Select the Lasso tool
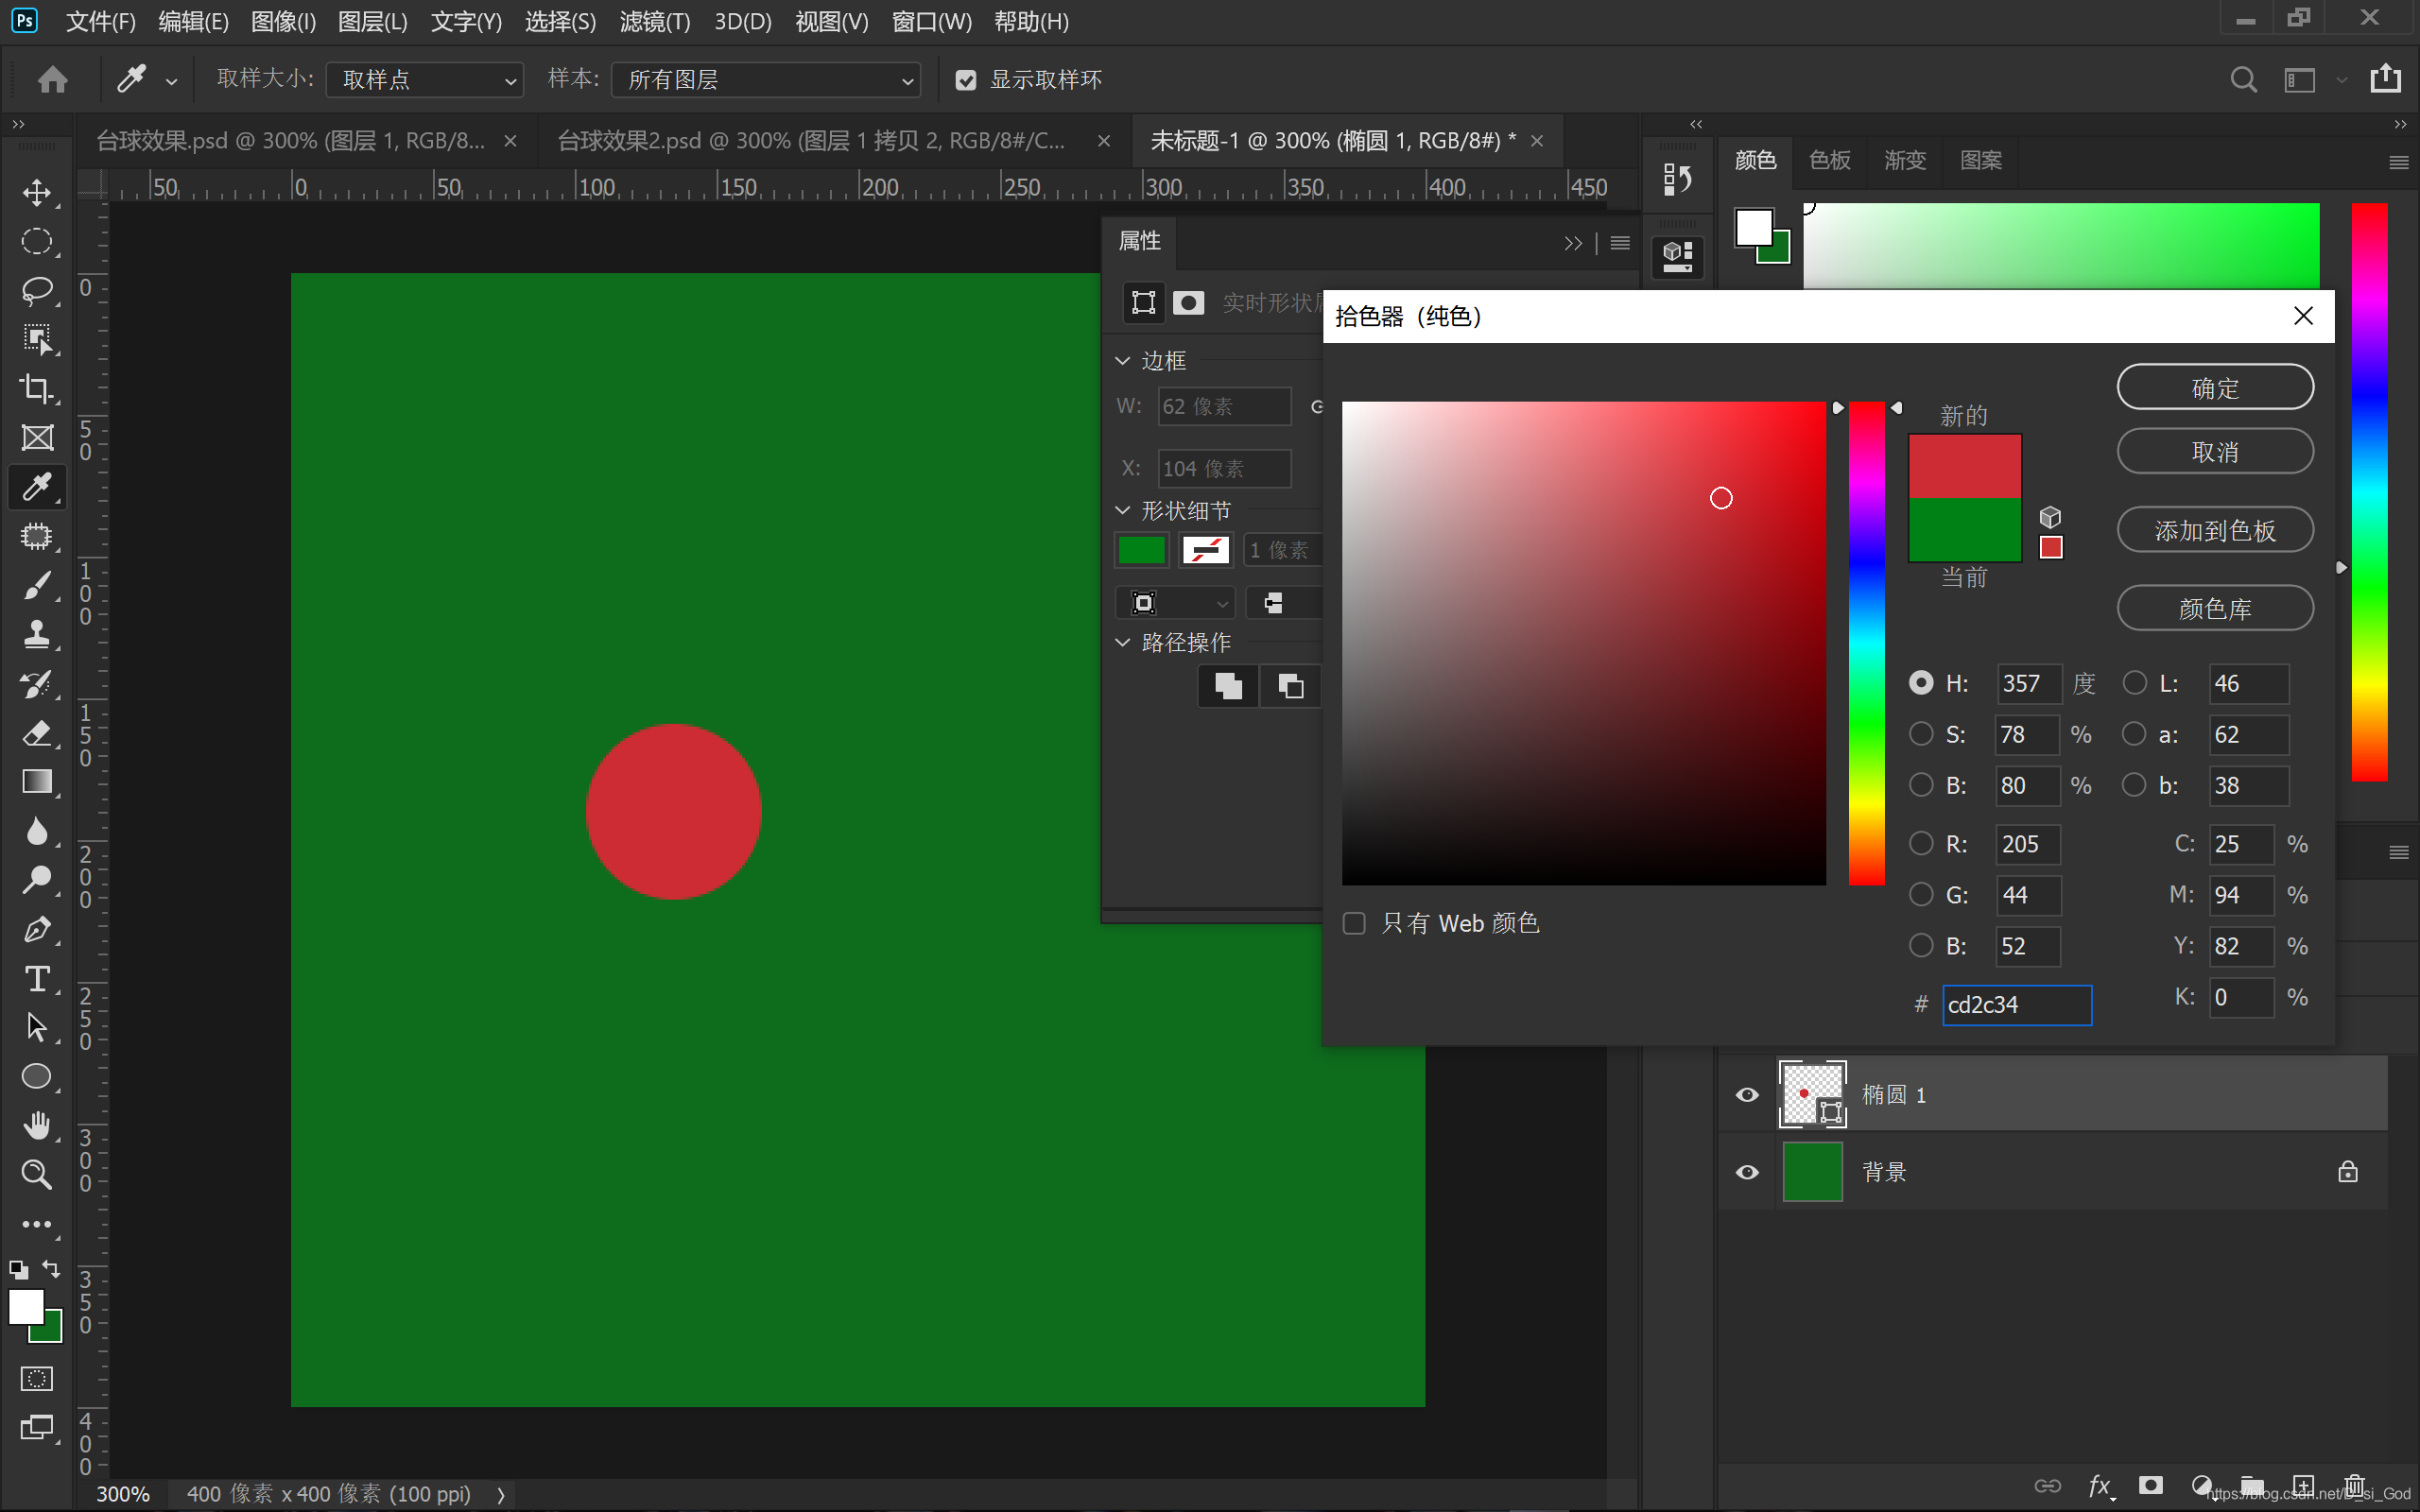 37,290
